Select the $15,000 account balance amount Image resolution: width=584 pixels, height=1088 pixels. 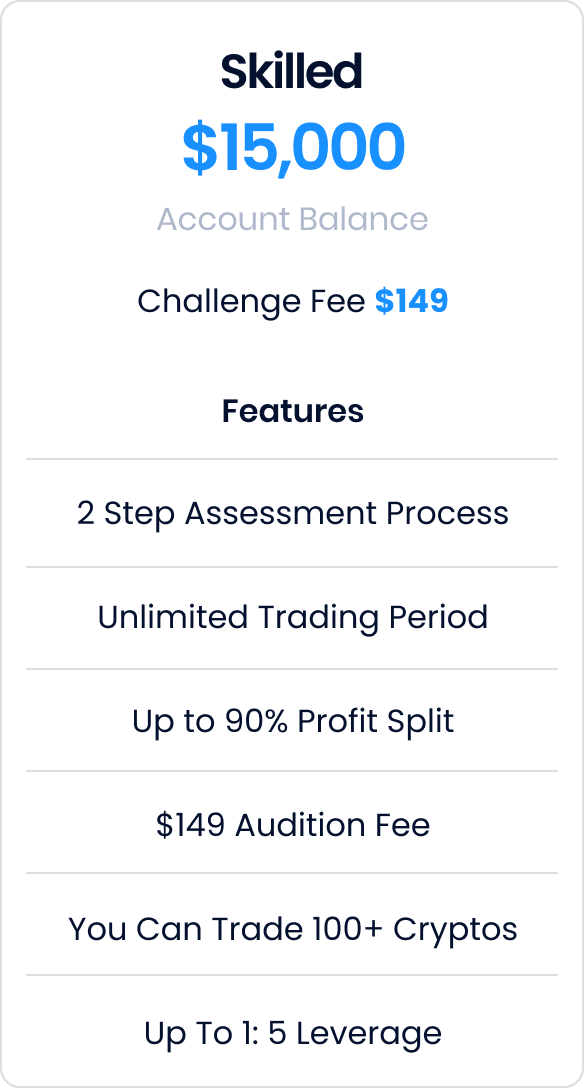tap(293, 147)
